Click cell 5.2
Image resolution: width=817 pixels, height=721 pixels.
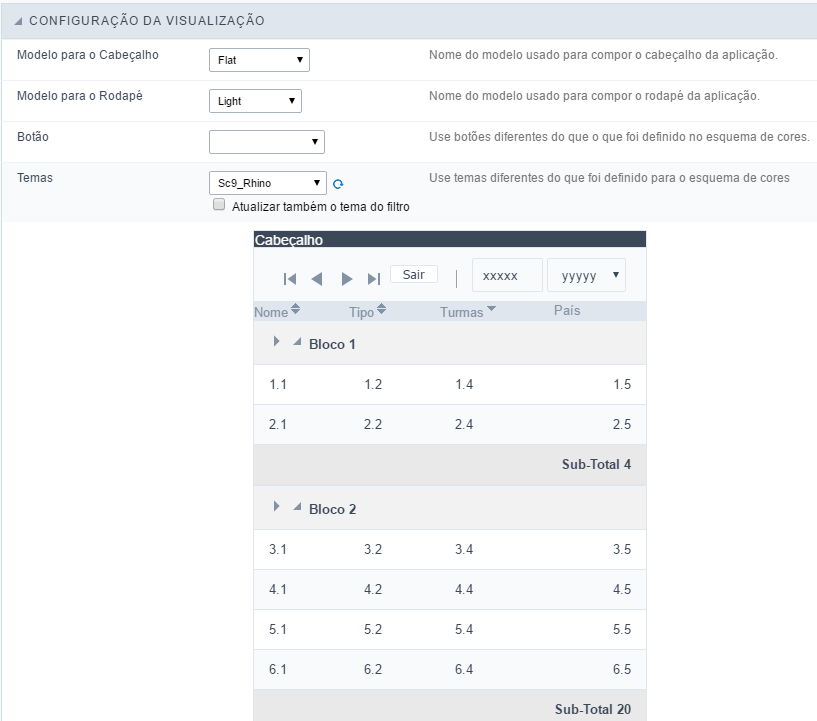(373, 630)
